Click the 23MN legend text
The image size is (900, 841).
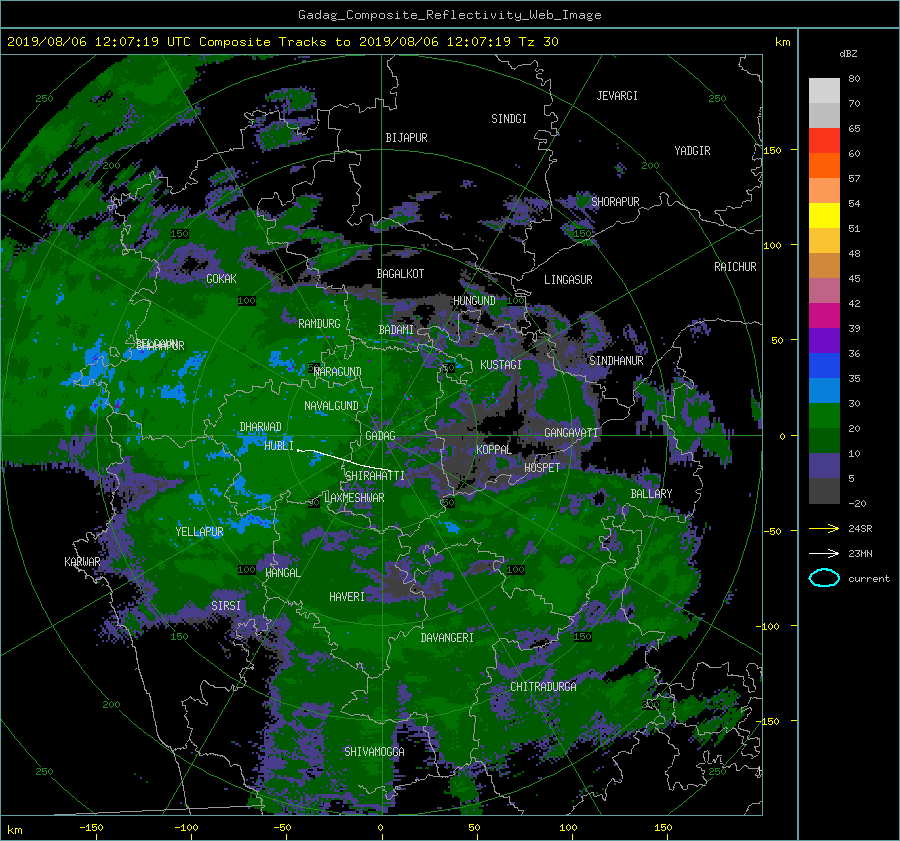point(860,554)
